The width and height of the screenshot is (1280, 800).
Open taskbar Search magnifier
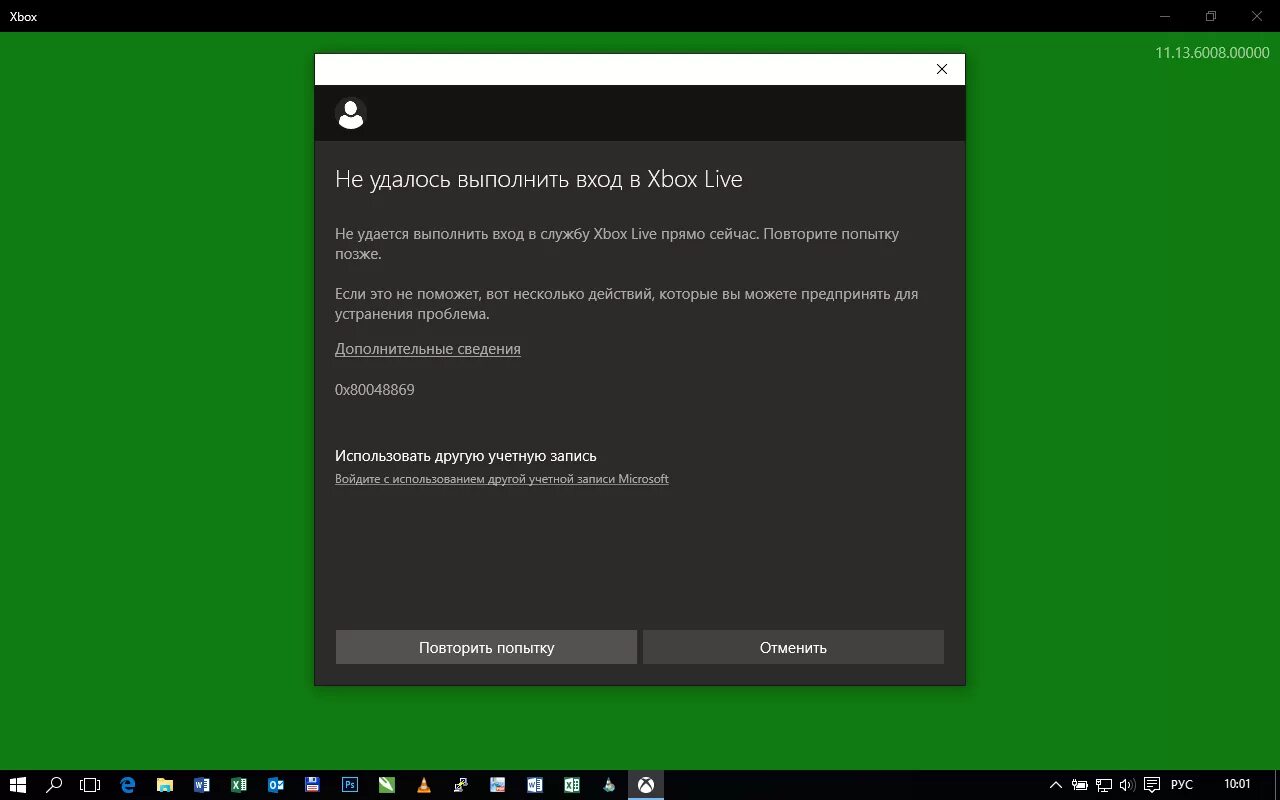coord(55,785)
